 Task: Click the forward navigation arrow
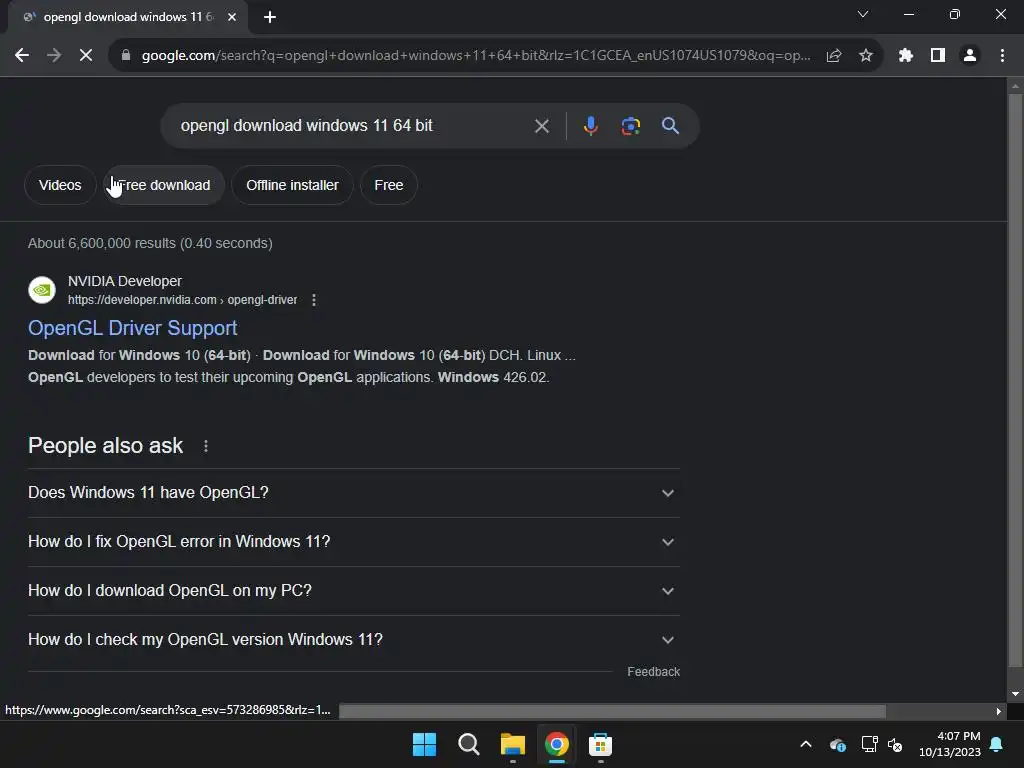click(x=54, y=56)
